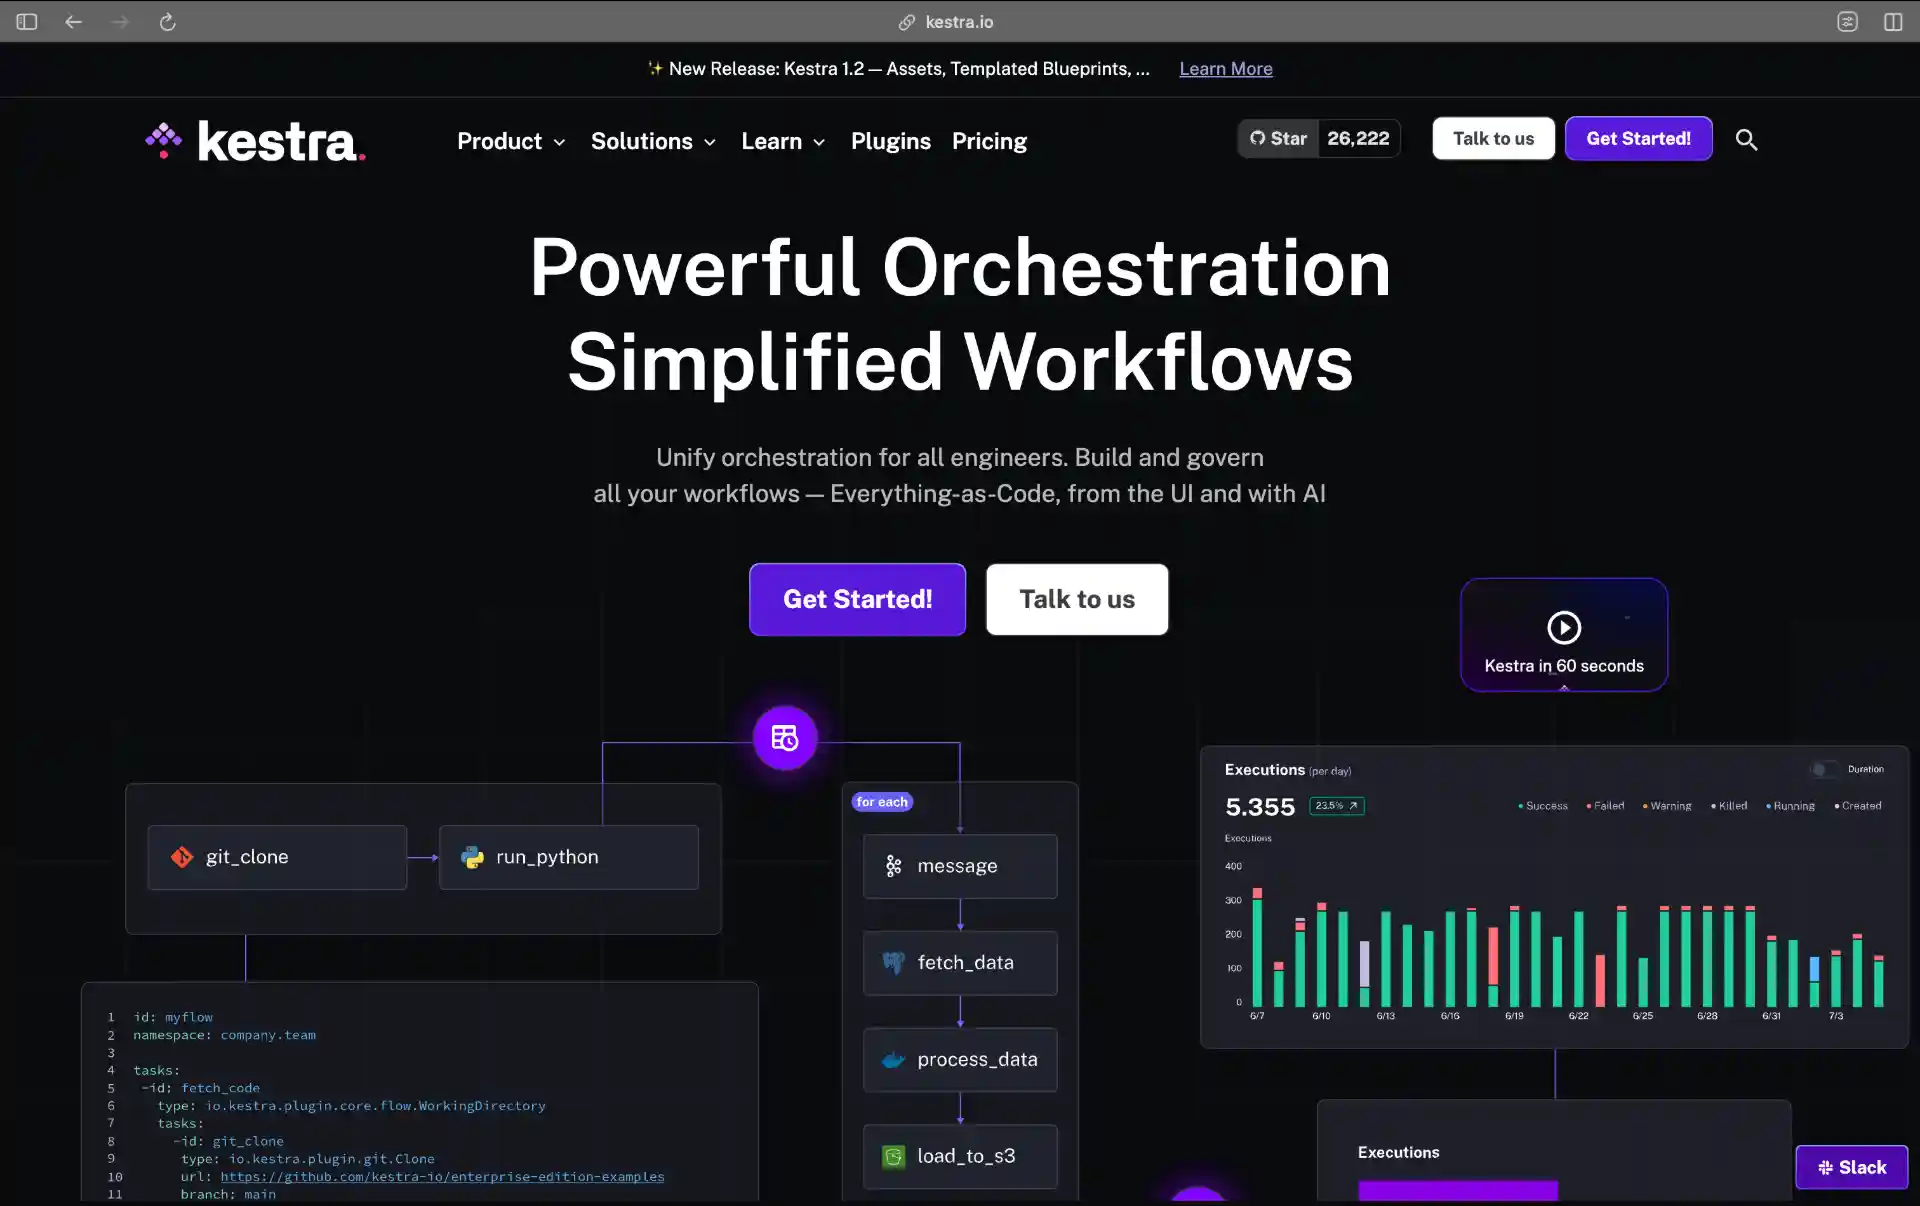The width and height of the screenshot is (1920, 1206).
Task: Open the Pricing page
Action: (989, 141)
